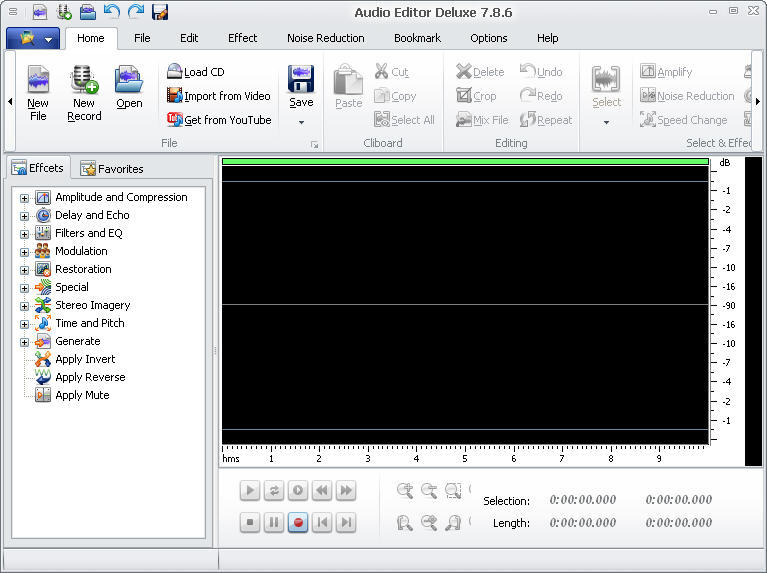Click Redo in Editing group

click(x=541, y=96)
